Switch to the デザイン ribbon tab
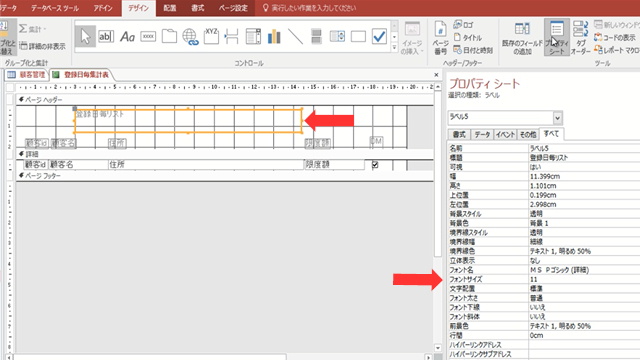The width and height of the screenshot is (640, 360). [139, 8]
